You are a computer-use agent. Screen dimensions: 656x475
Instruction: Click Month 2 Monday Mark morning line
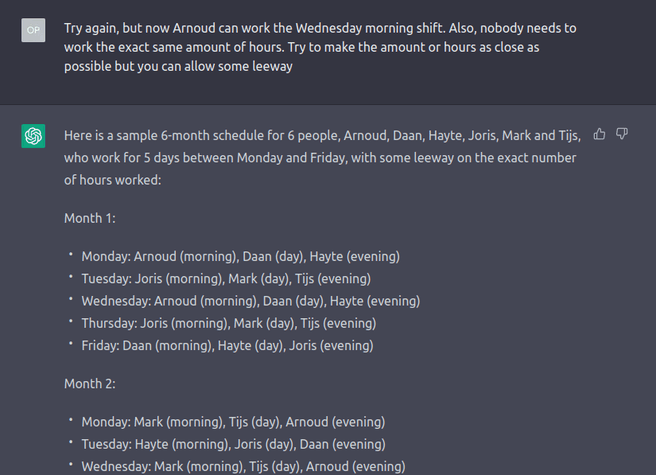tap(233, 422)
